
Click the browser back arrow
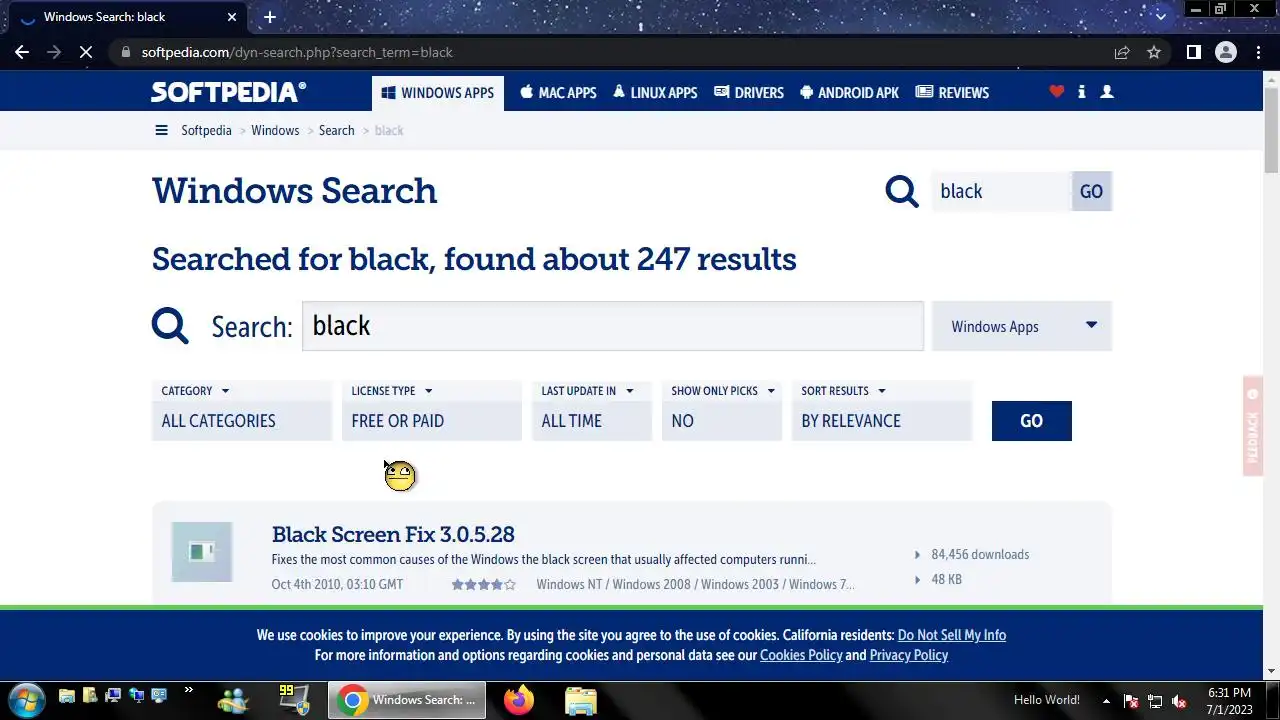pyautogui.click(x=22, y=52)
